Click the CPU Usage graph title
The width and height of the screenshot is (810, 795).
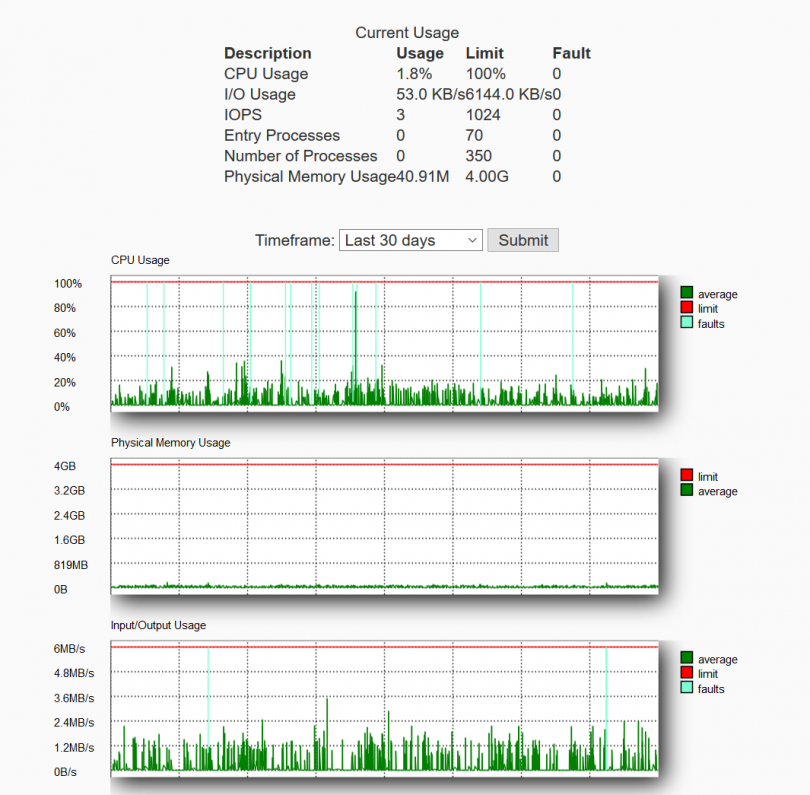pos(138,260)
